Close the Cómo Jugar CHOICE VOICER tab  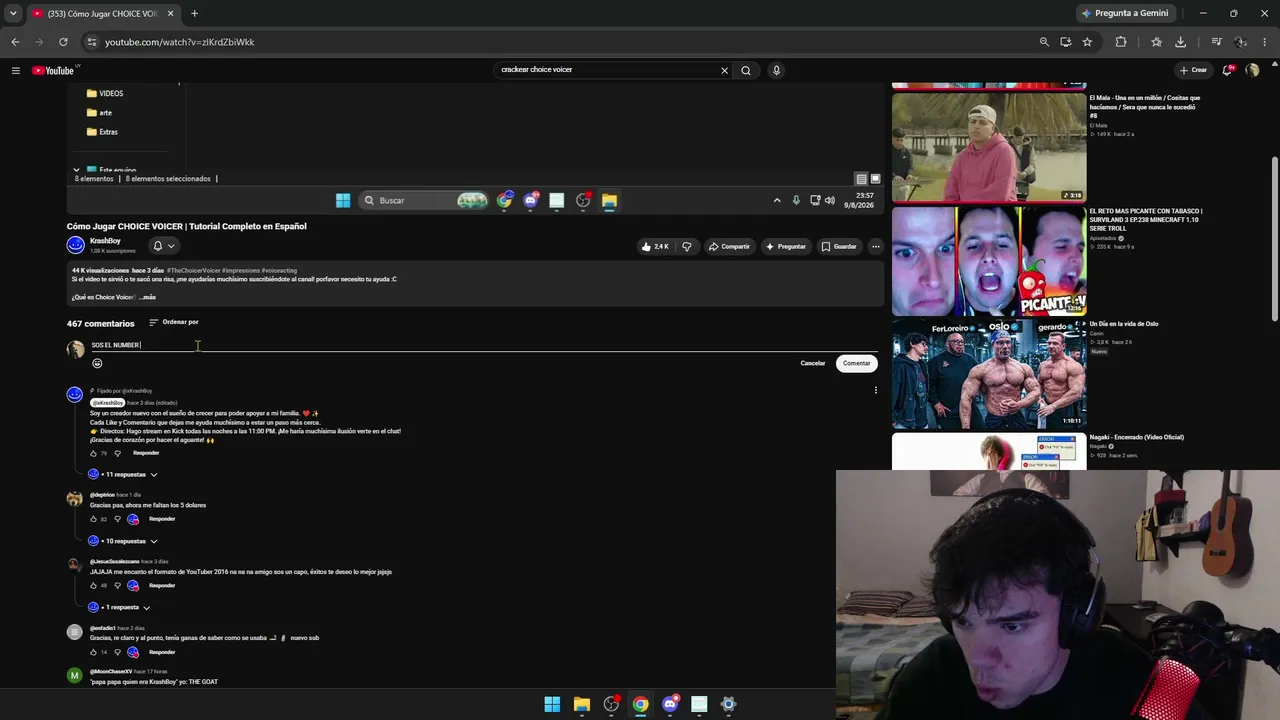170,14
